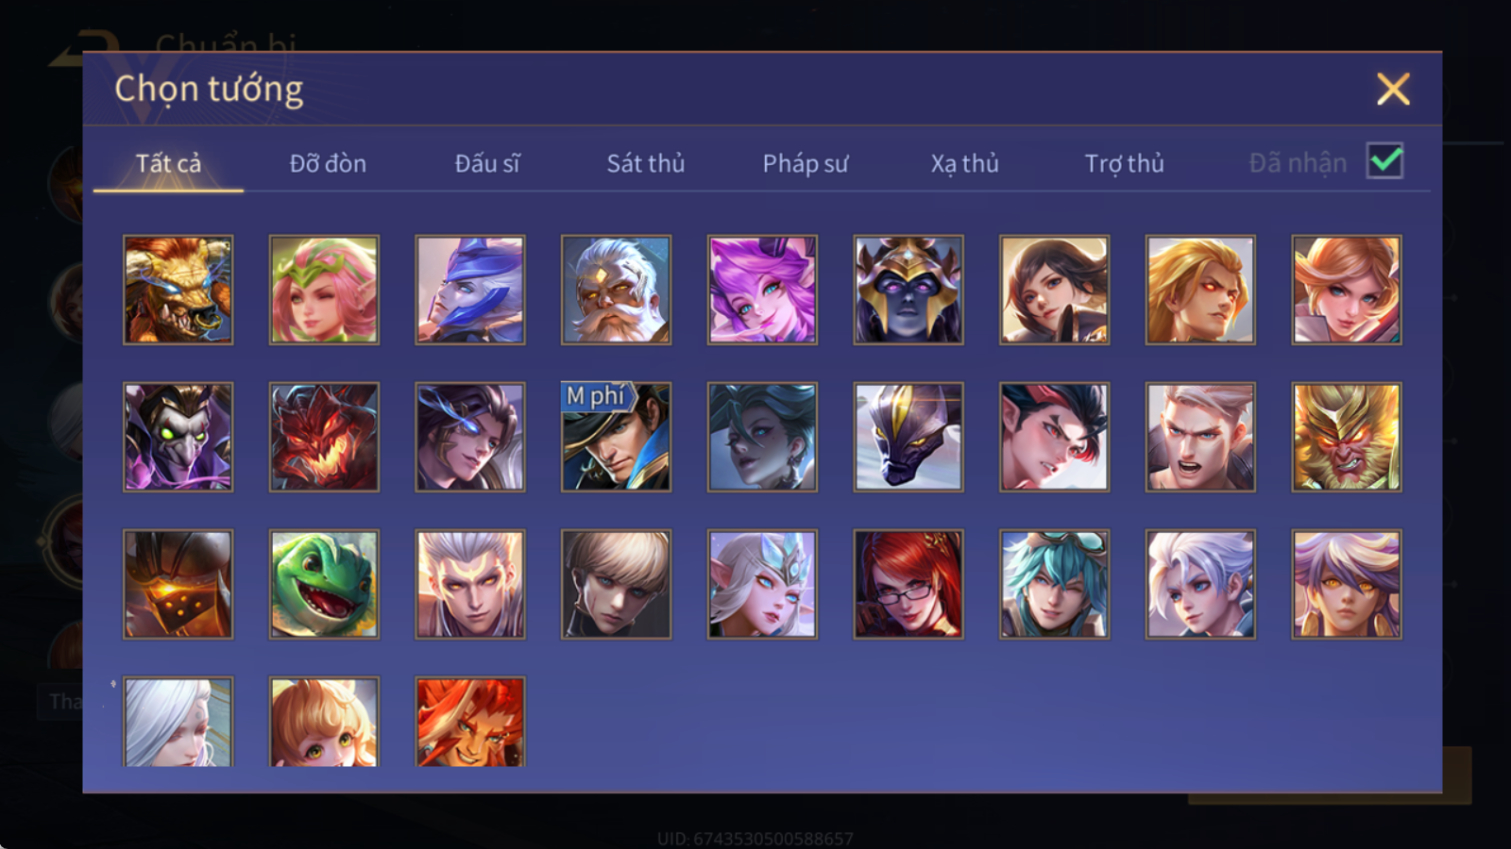Select the pink-haired hero with leaf crown
1511x849 pixels.
click(324, 290)
